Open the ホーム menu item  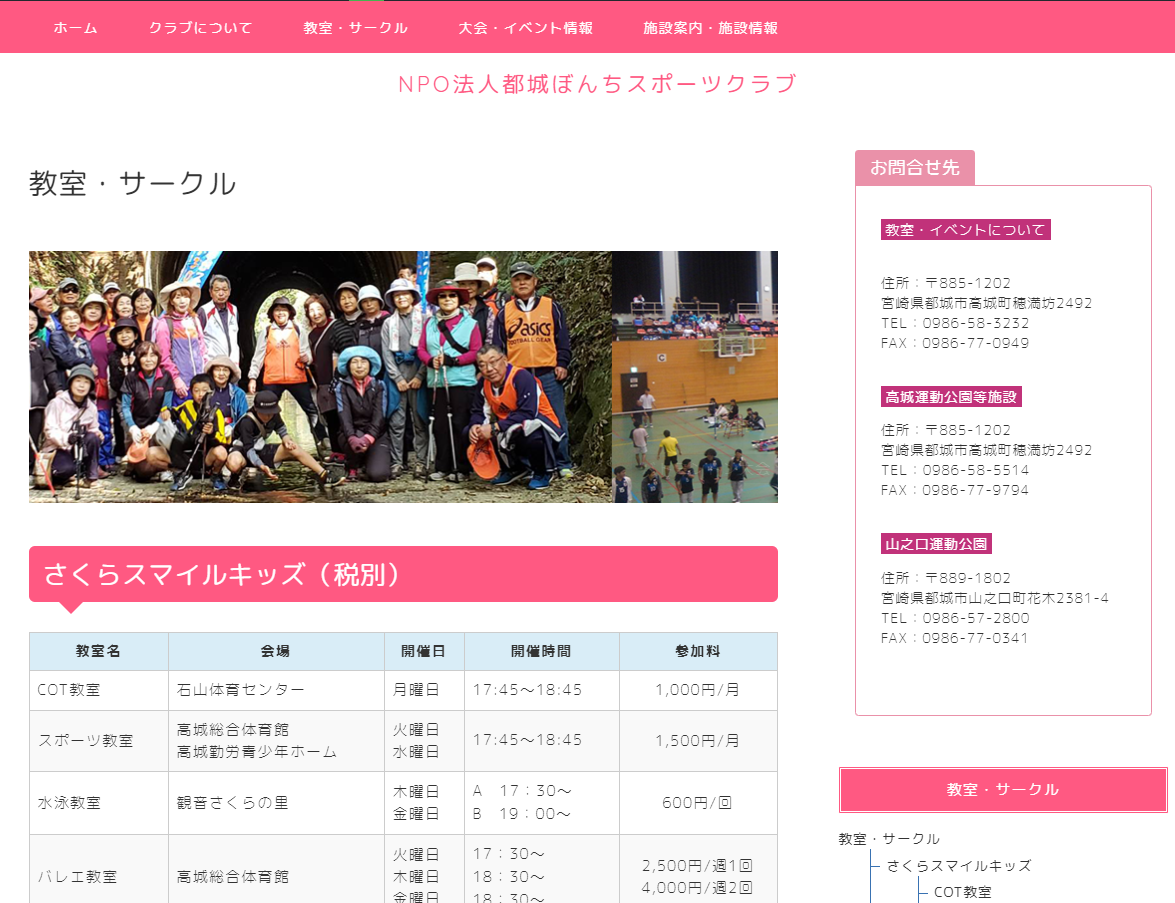tap(75, 28)
